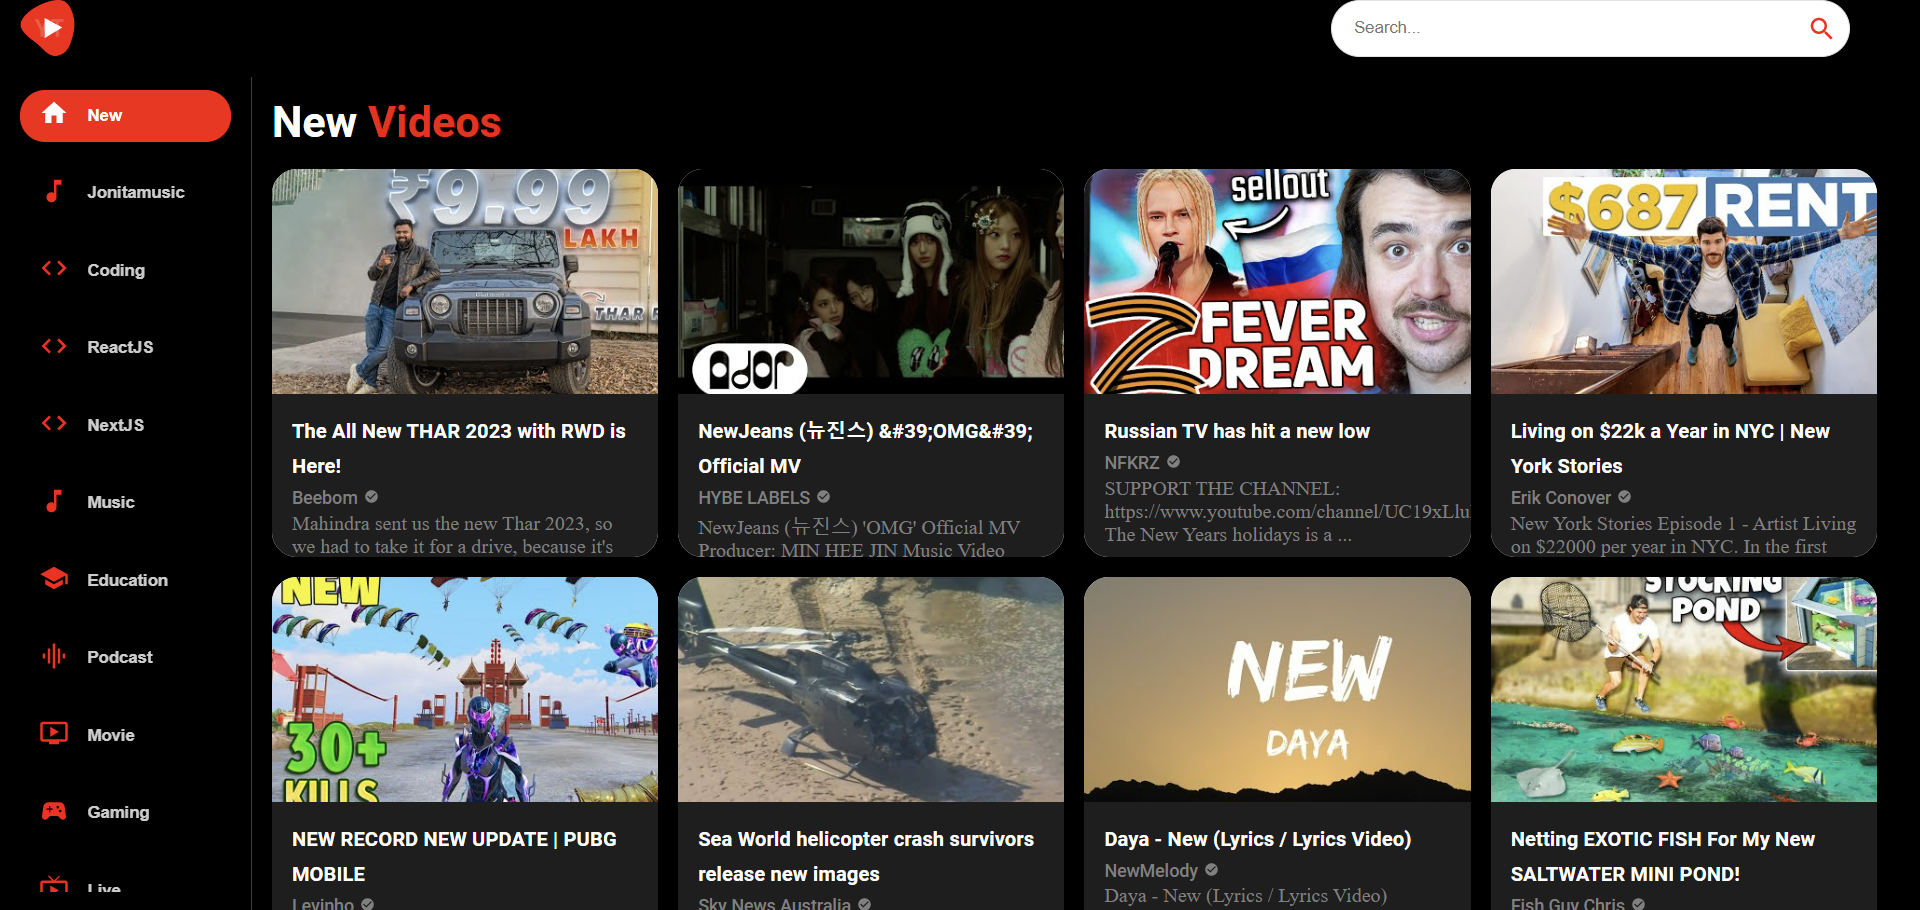Open title 'Netting EXOTIC FISH For My New'
The image size is (1920, 910).
(x=1663, y=856)
